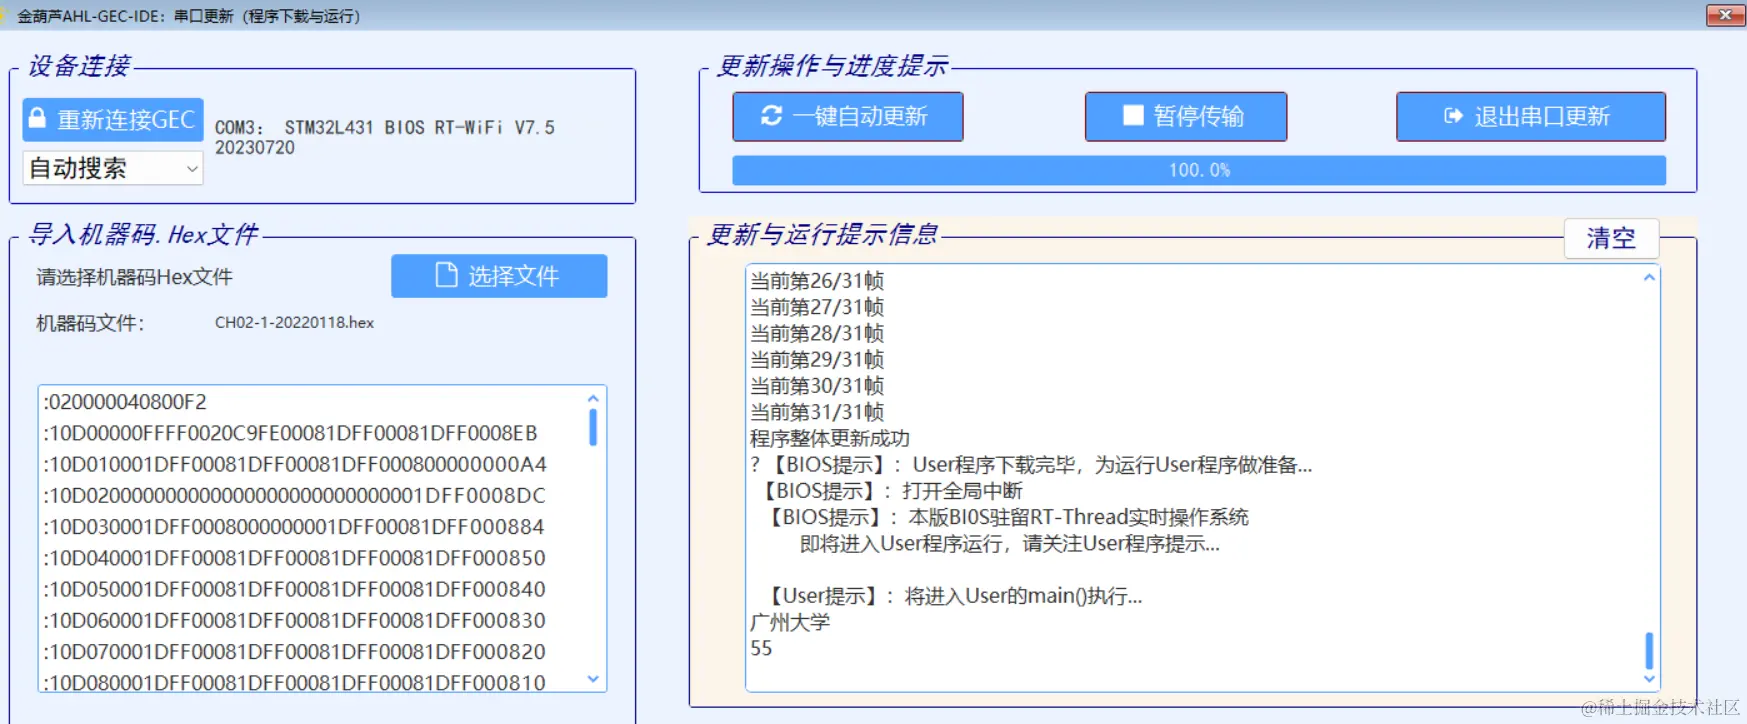Click label 请选择机器码Hex文件
This screenshot has height=724, width=1747.
pos(134,277)
